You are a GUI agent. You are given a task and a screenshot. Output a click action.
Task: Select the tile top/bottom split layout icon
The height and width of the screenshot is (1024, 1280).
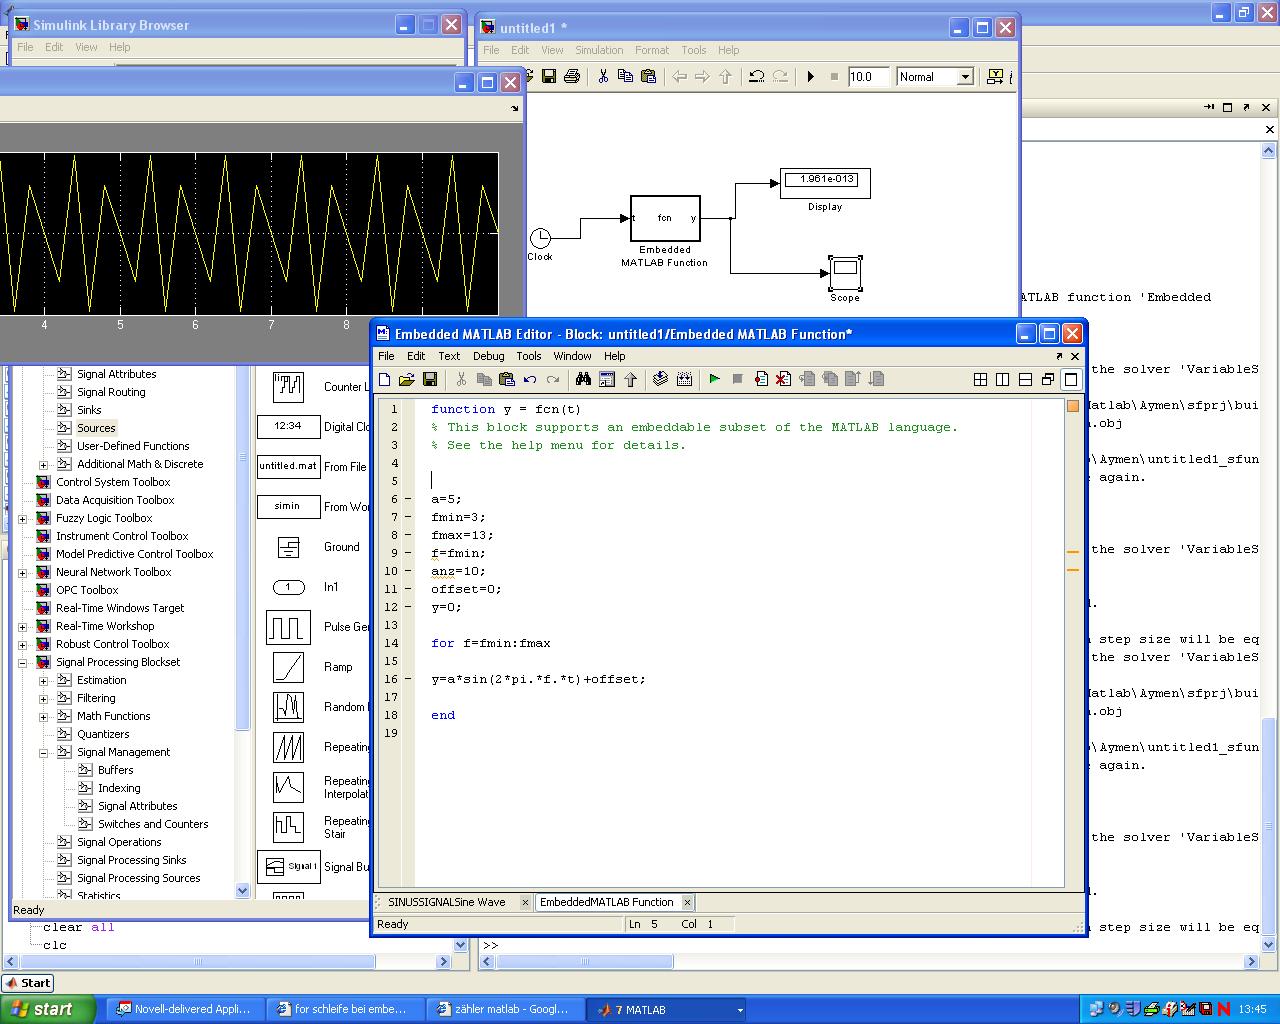1025,379
